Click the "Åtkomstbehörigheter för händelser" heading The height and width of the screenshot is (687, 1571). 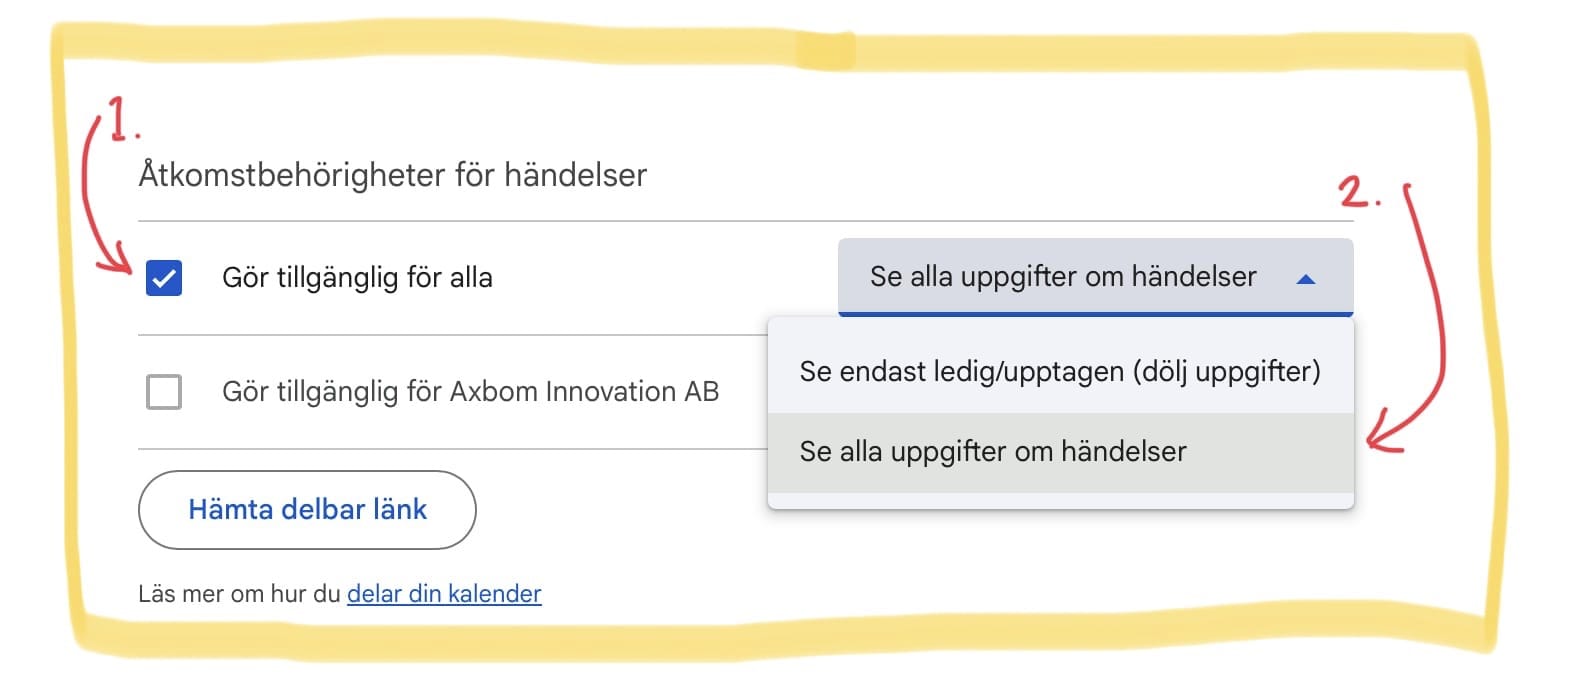point(392,175)
